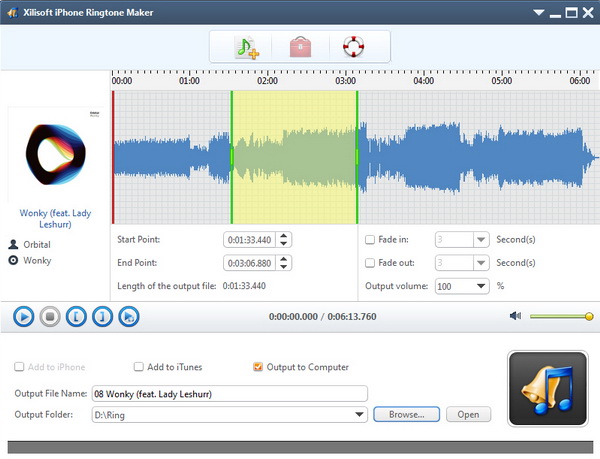Expand the Output Folder dropdown

(x=359, y=414)
